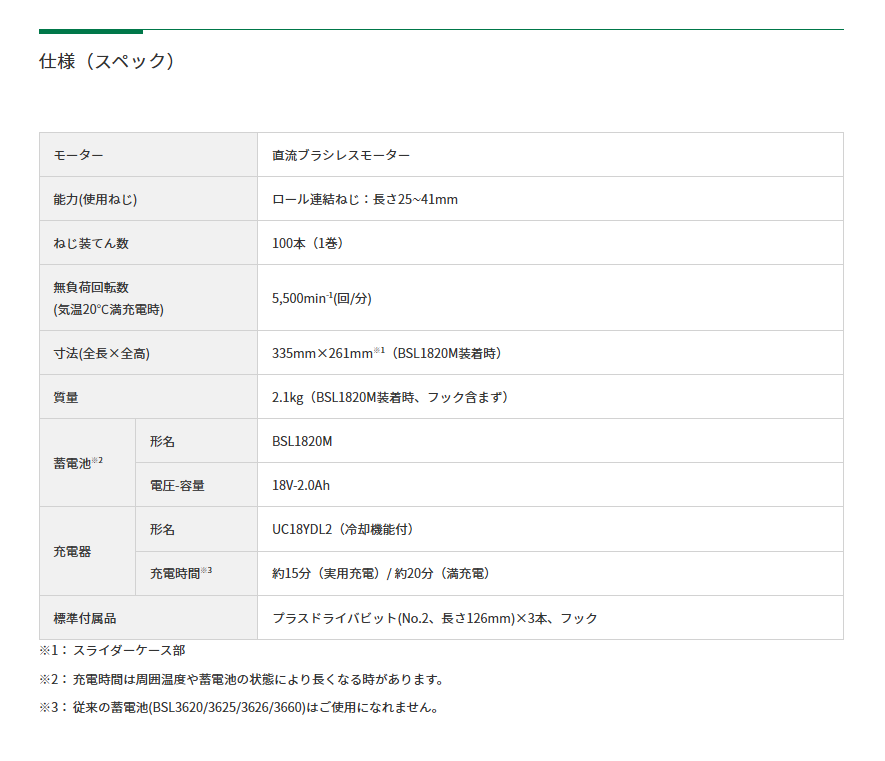
Task: Select the ねじ装てん数 row label
Action: 85,242
